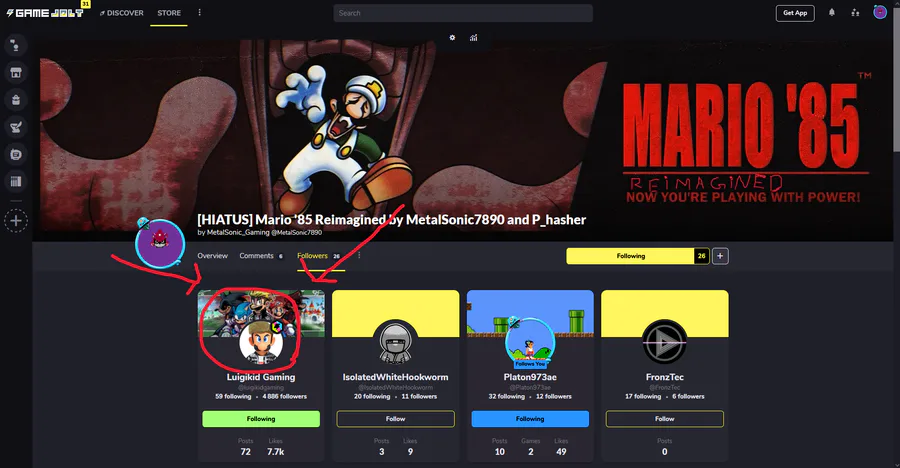Open the Followers tab

click(319, 256)
